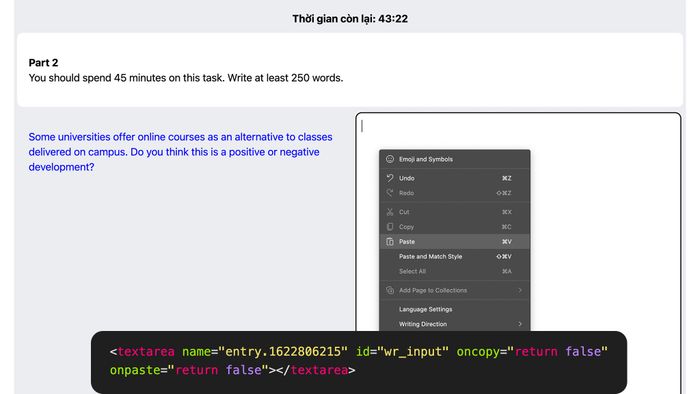700x394 pixels.
Task: Click the Copy pages icon
Action: pyautogui.click(x=390, y=227)
